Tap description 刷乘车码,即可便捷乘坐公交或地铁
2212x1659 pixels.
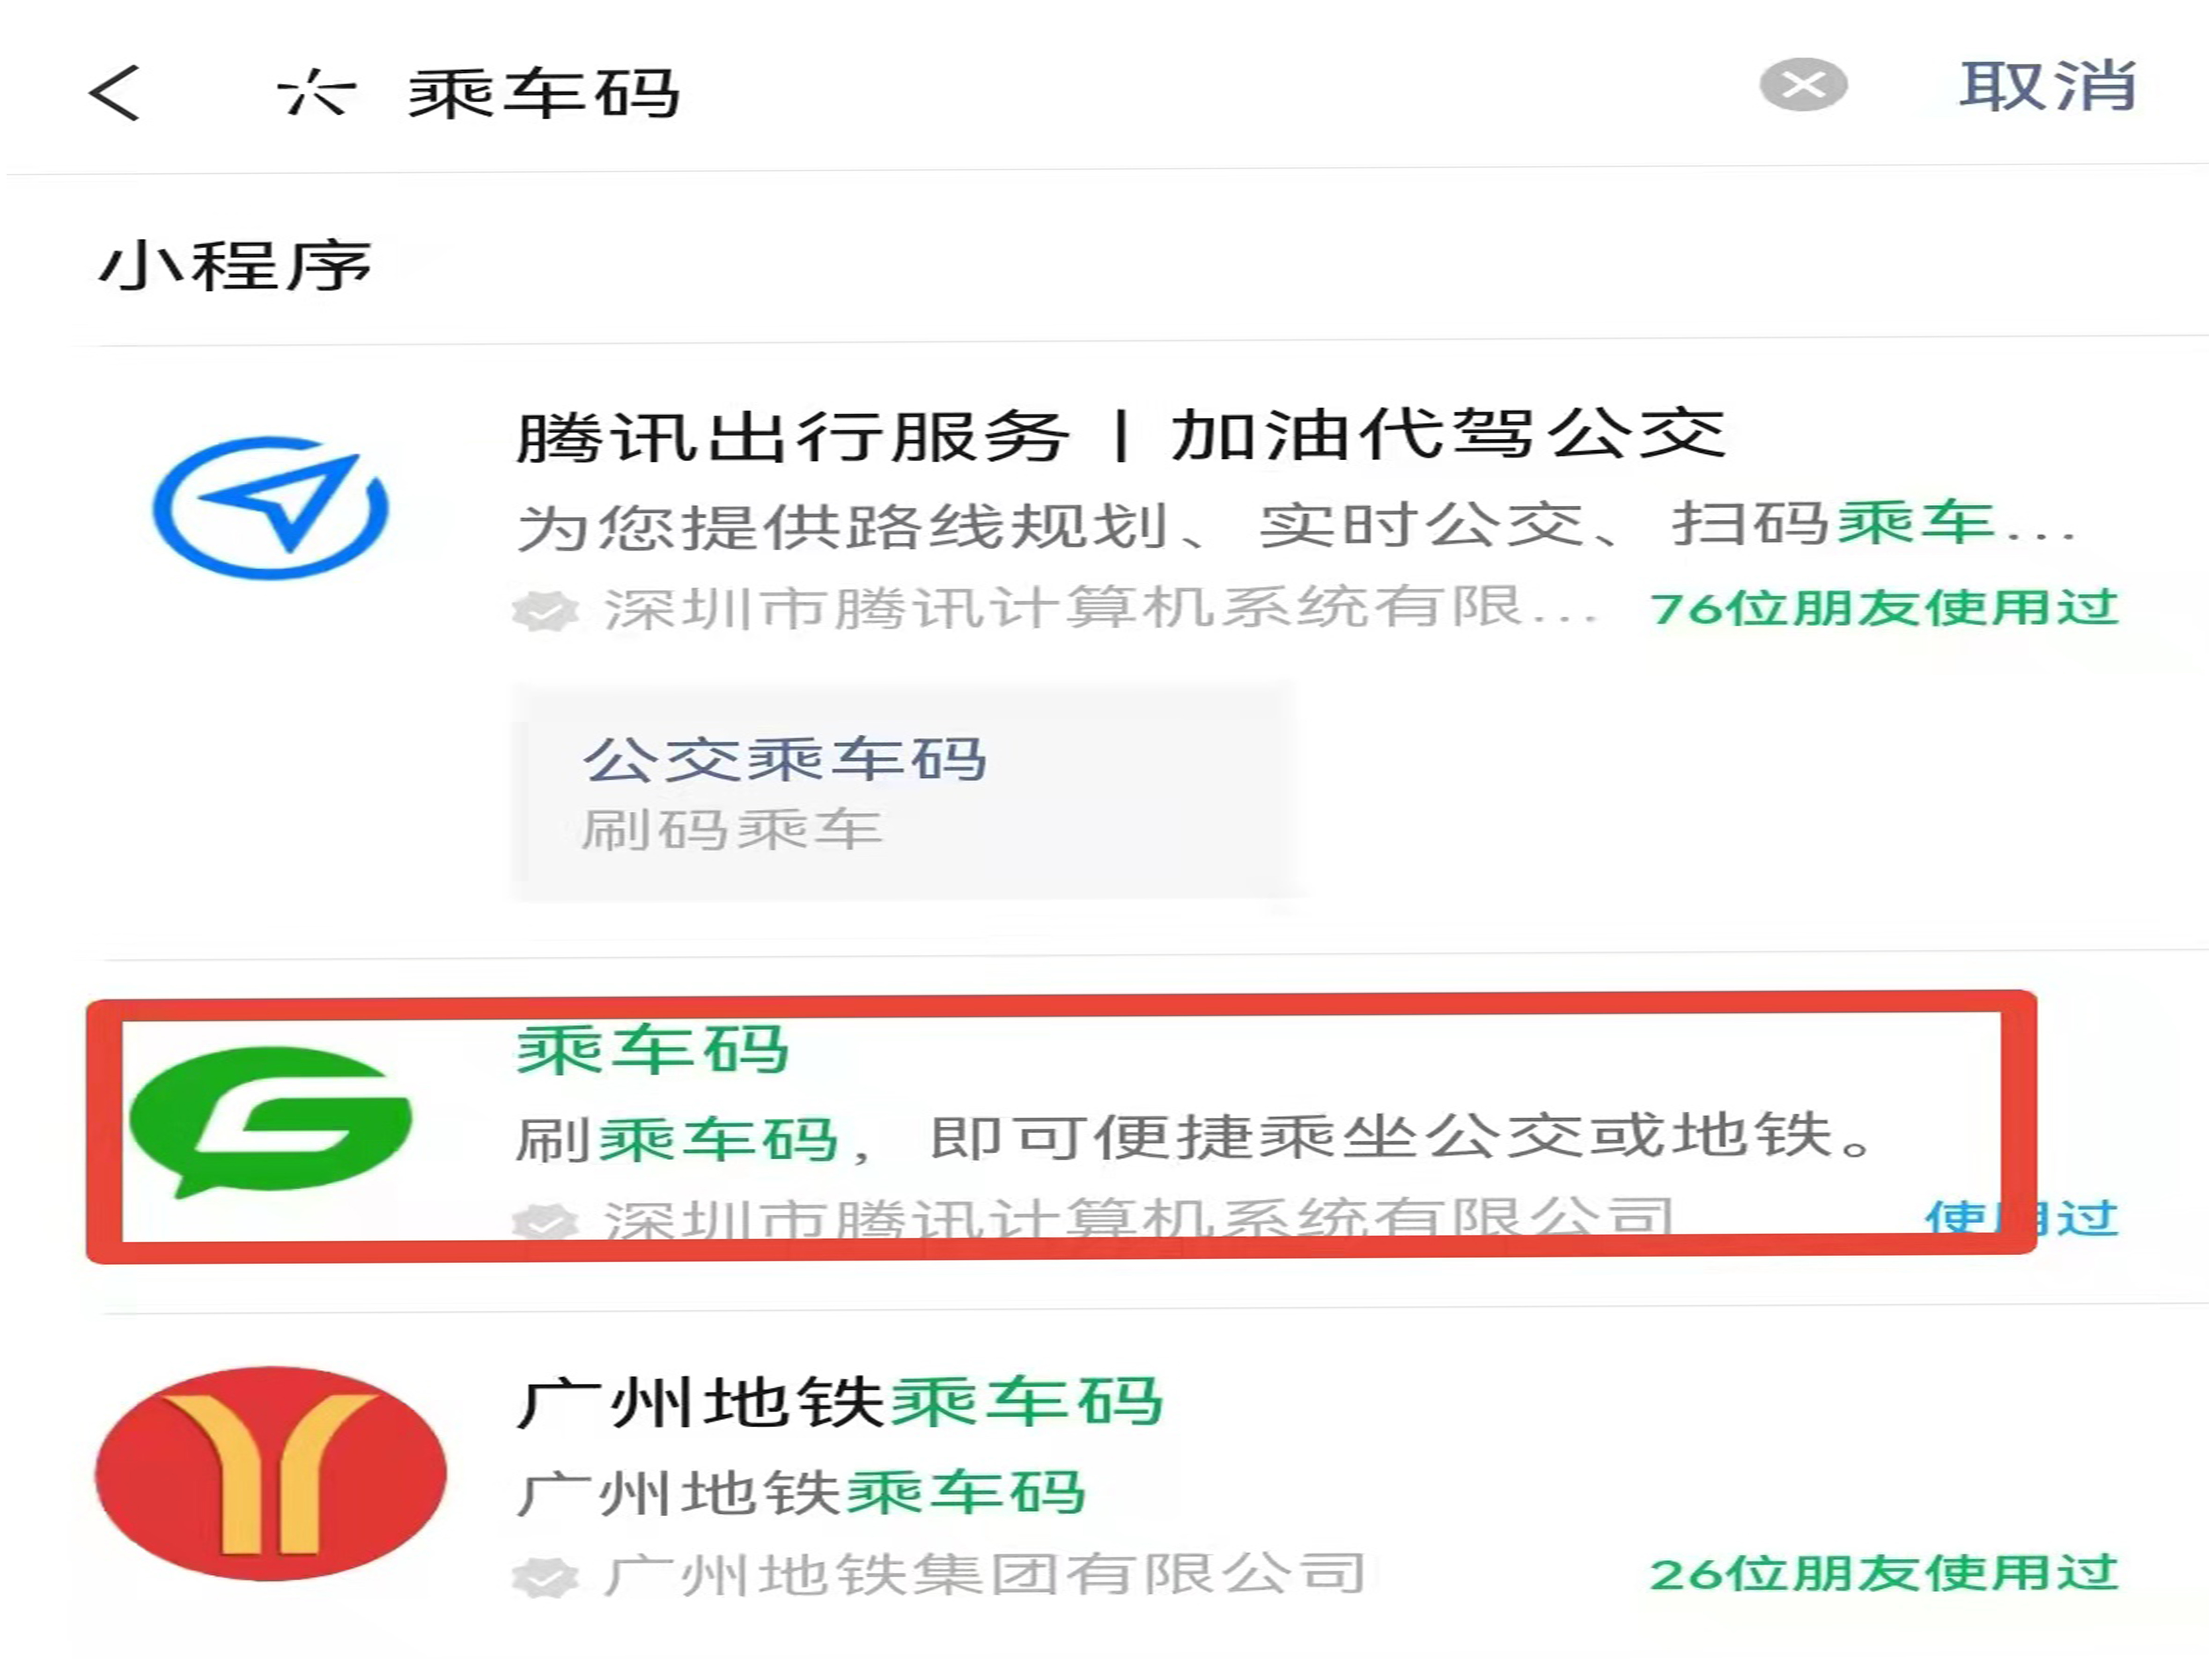(1194, 1138)
